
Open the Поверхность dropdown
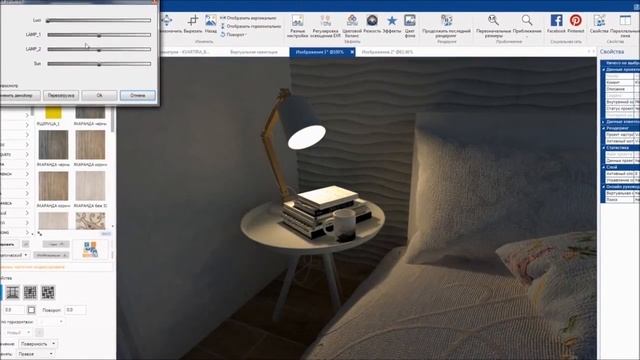37,344
